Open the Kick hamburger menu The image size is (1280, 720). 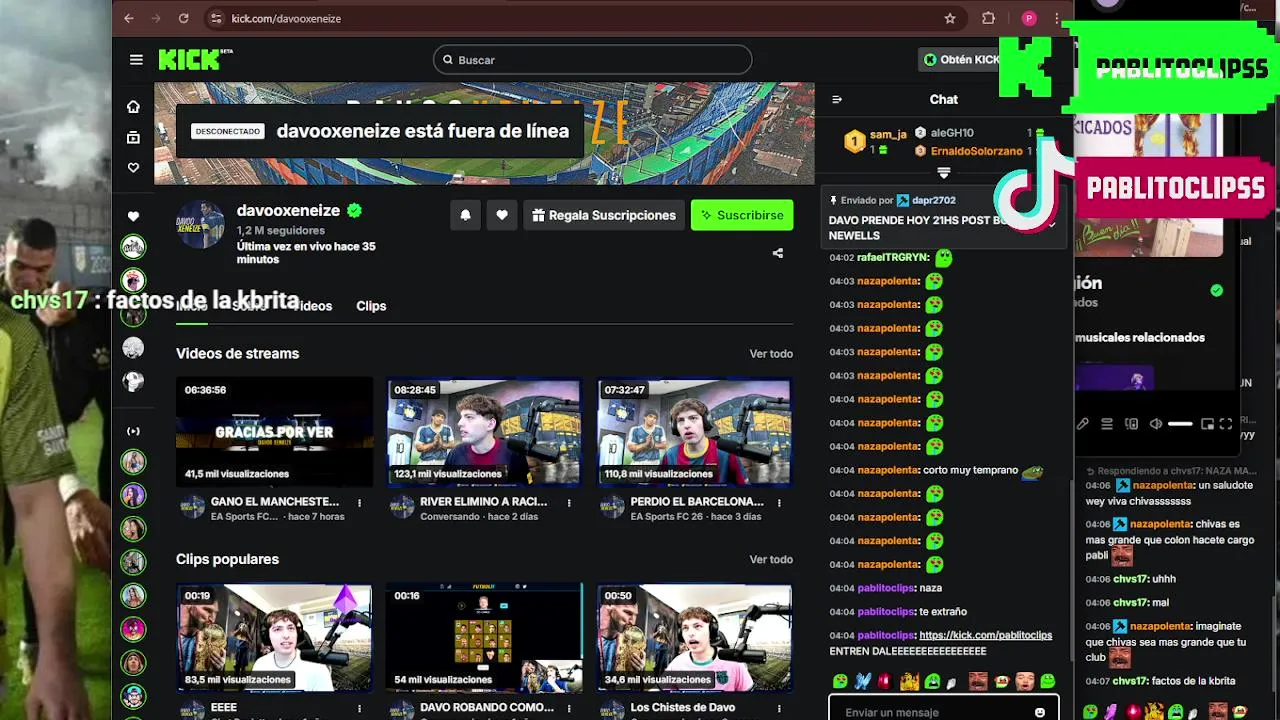click(136, 59)
